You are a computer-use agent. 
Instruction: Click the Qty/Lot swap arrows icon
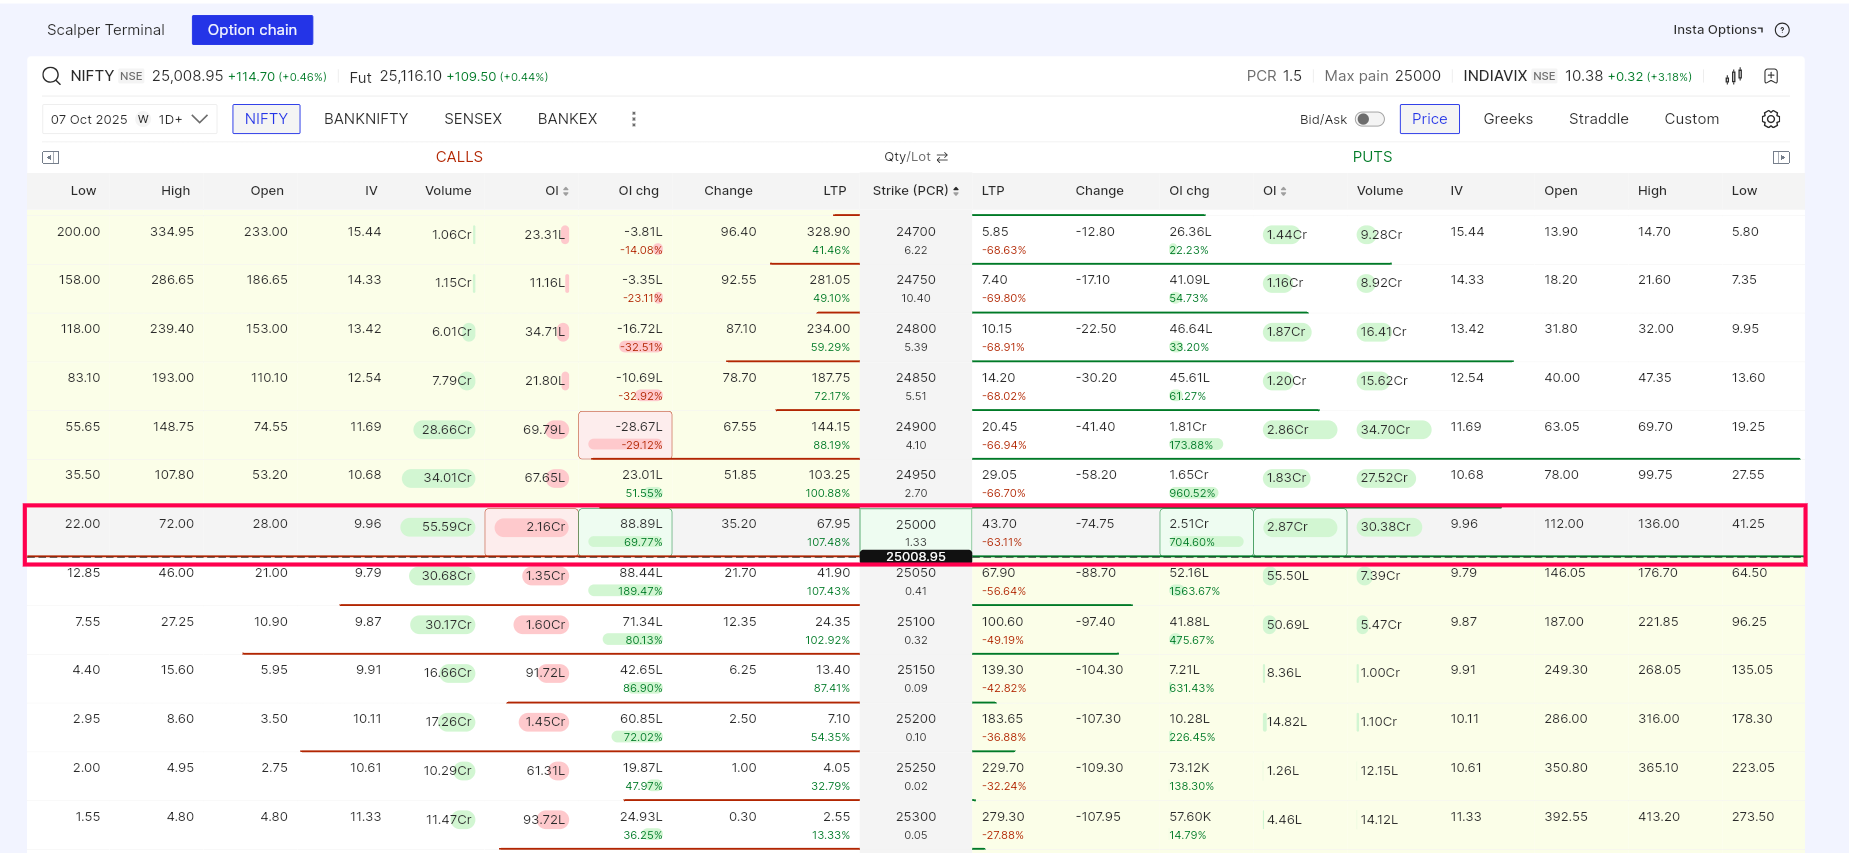(942, 157)
